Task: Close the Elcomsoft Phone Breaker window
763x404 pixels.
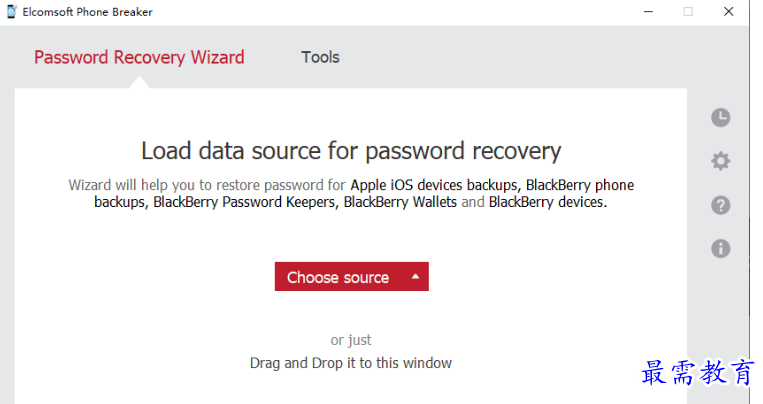Action: [728, 12]
